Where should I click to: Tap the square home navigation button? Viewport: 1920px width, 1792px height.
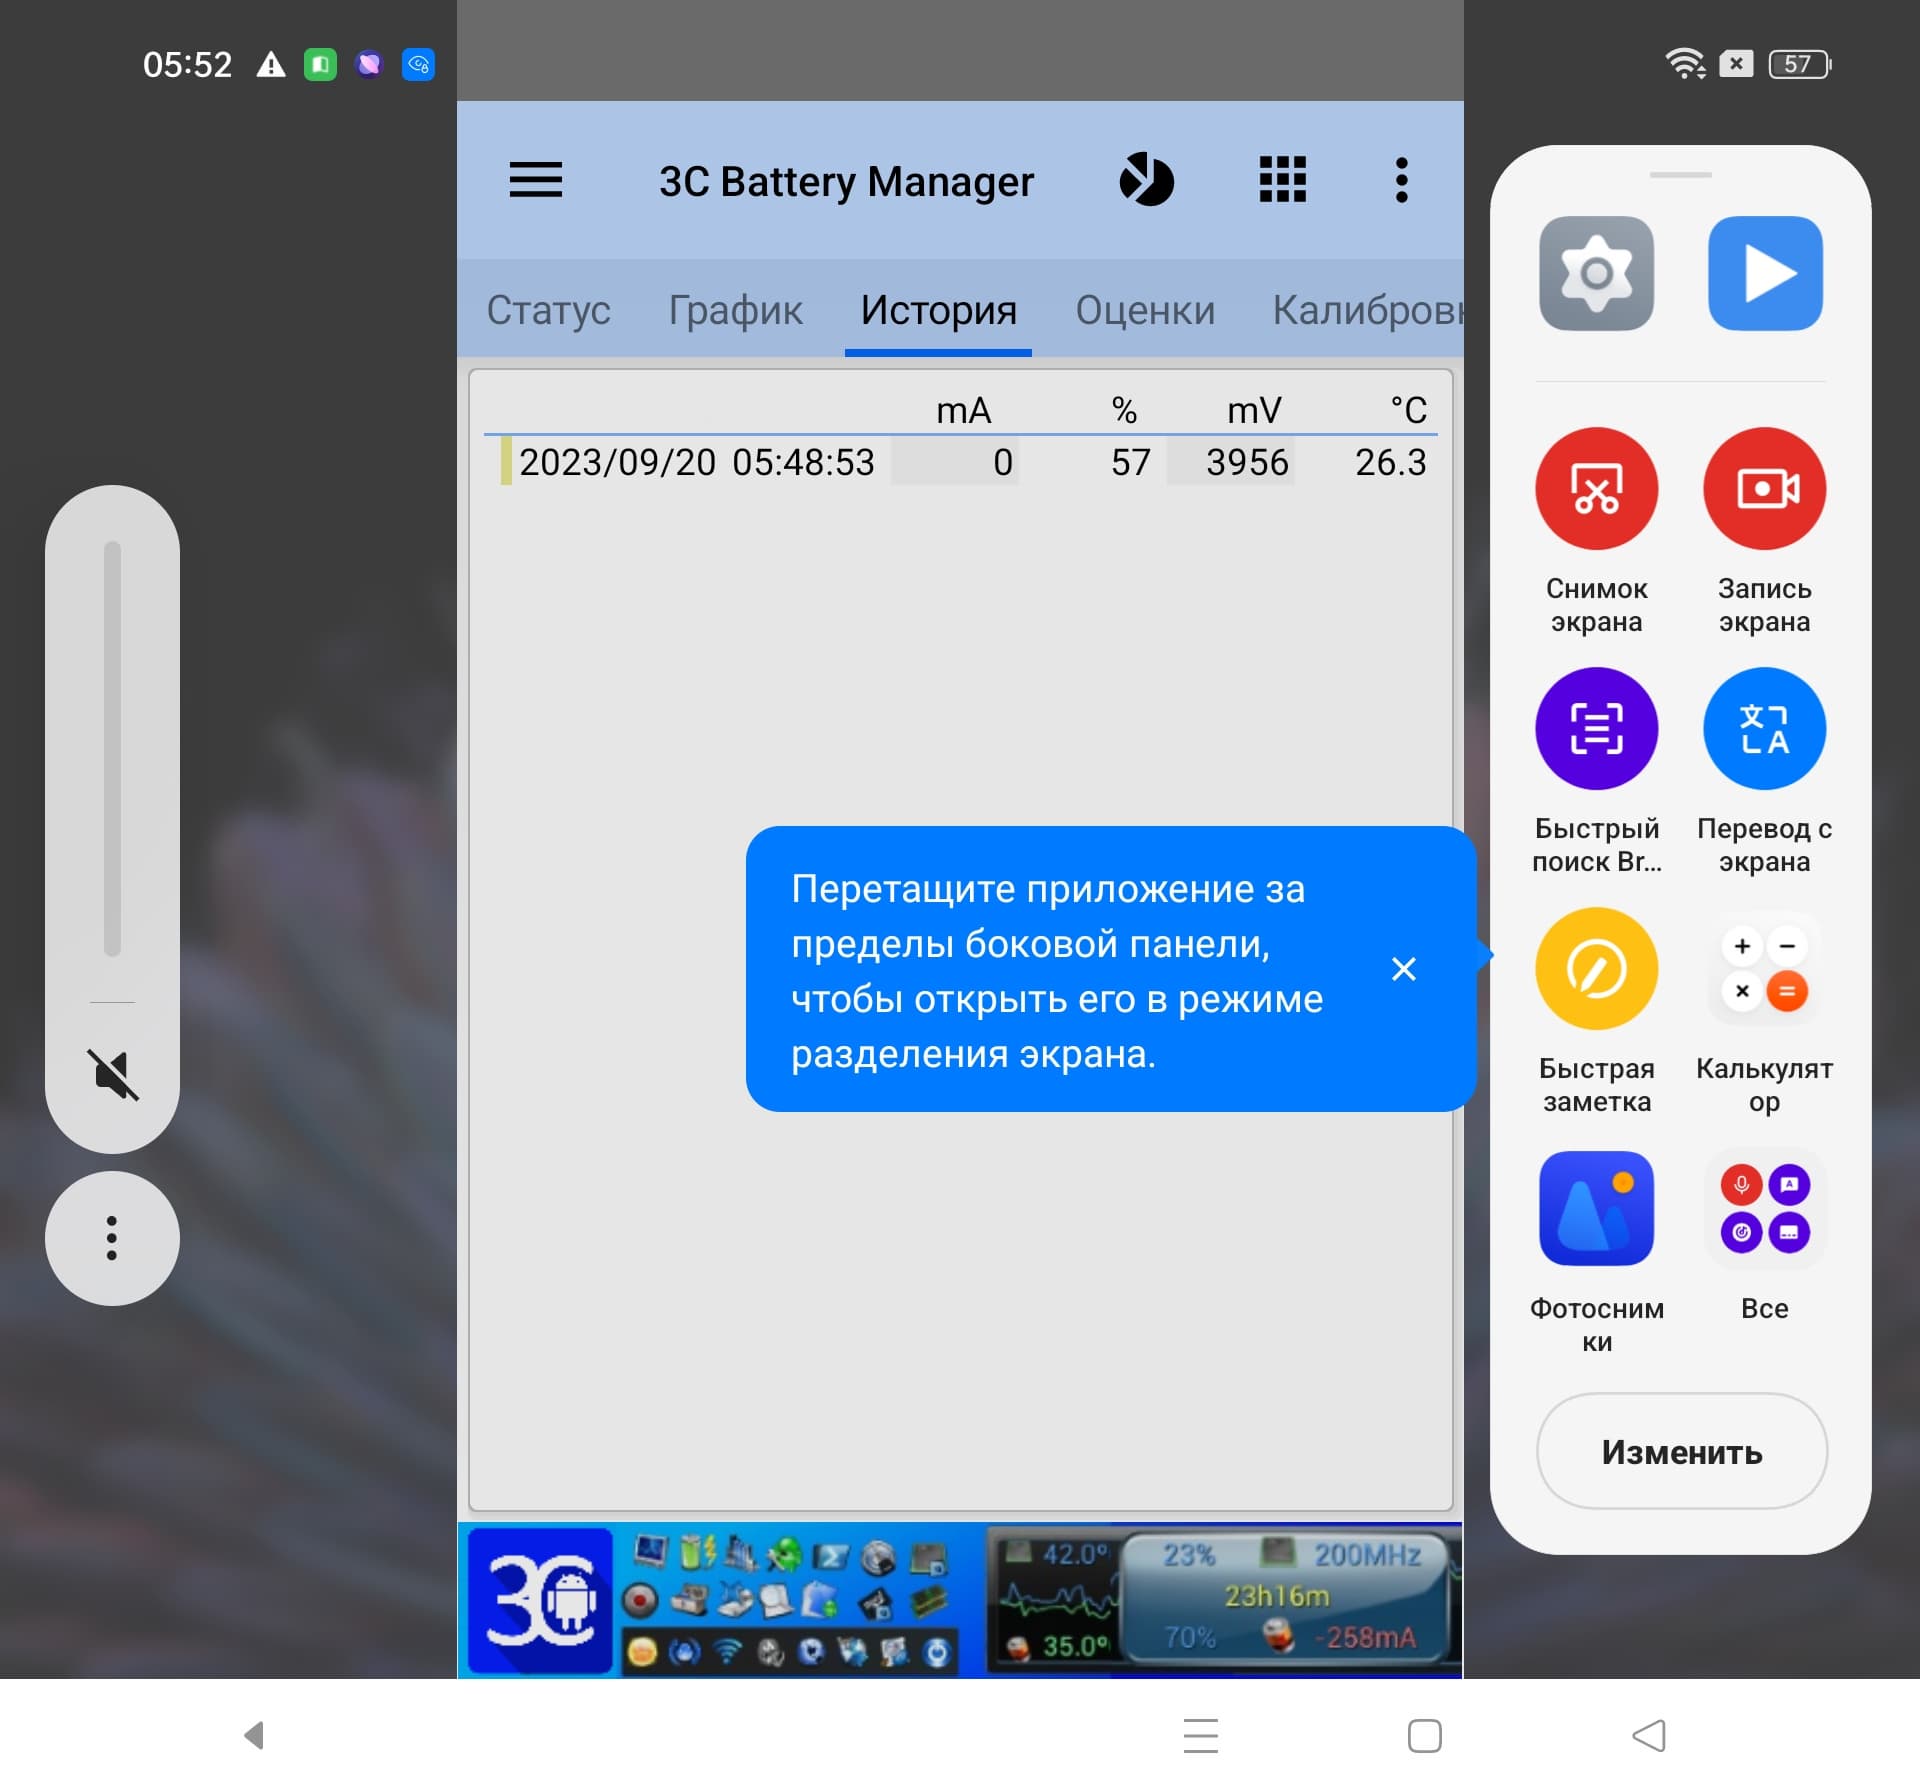(1424, 1736)
